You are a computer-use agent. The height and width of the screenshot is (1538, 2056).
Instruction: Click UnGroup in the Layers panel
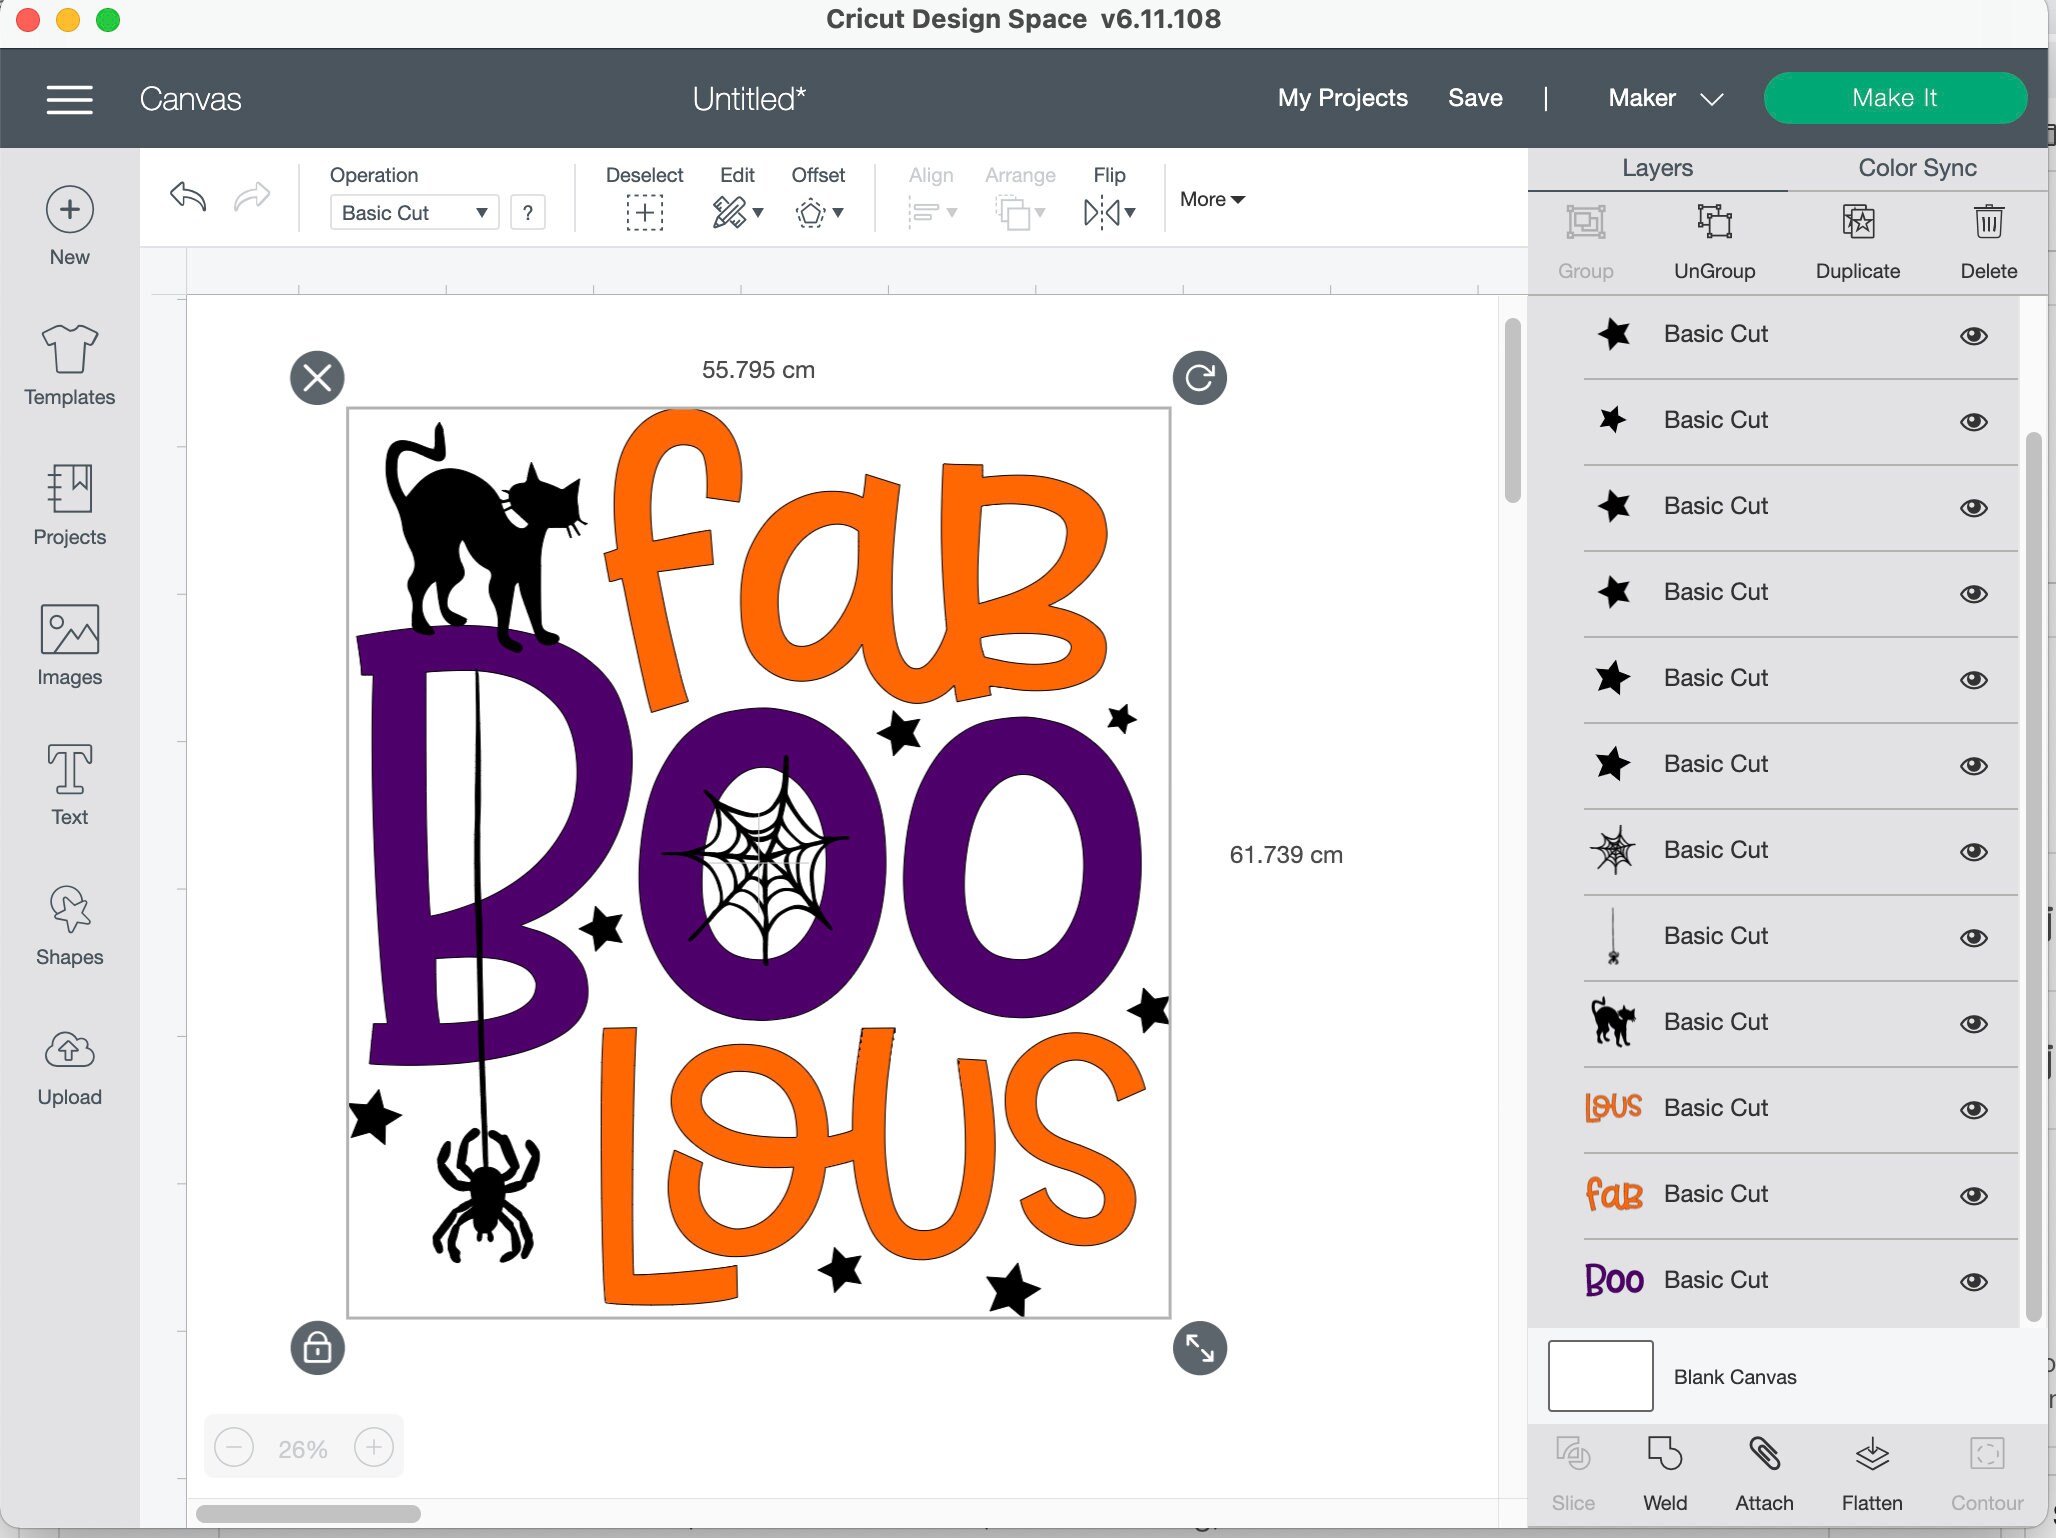click(x=1714, y=240)
